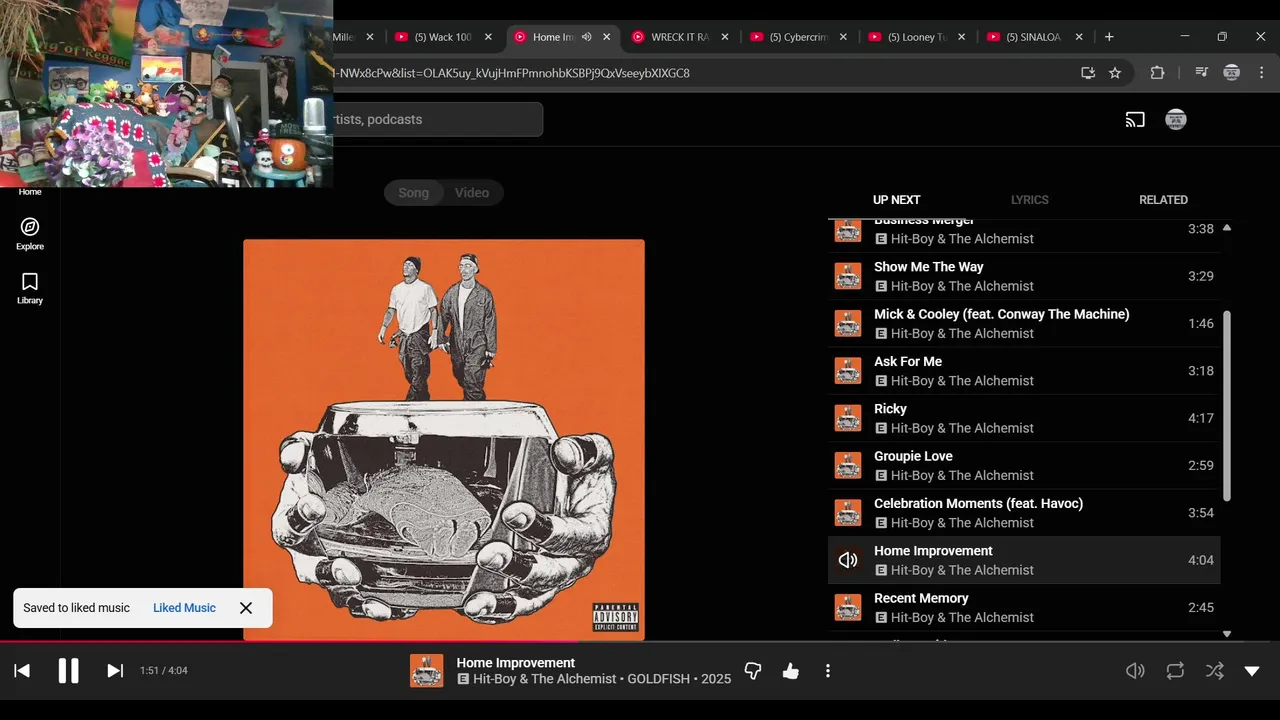Select the UP NEXT tab
1280x720 pixels.
(x=896, y=200)
